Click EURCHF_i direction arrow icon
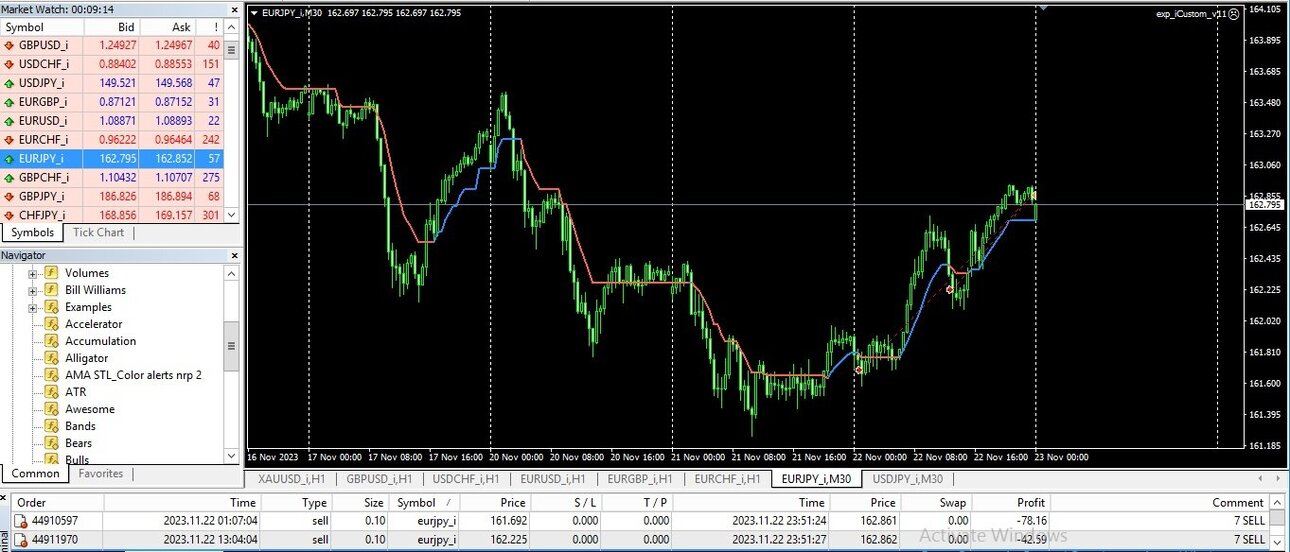1290x552 pixels. [9, 140]
